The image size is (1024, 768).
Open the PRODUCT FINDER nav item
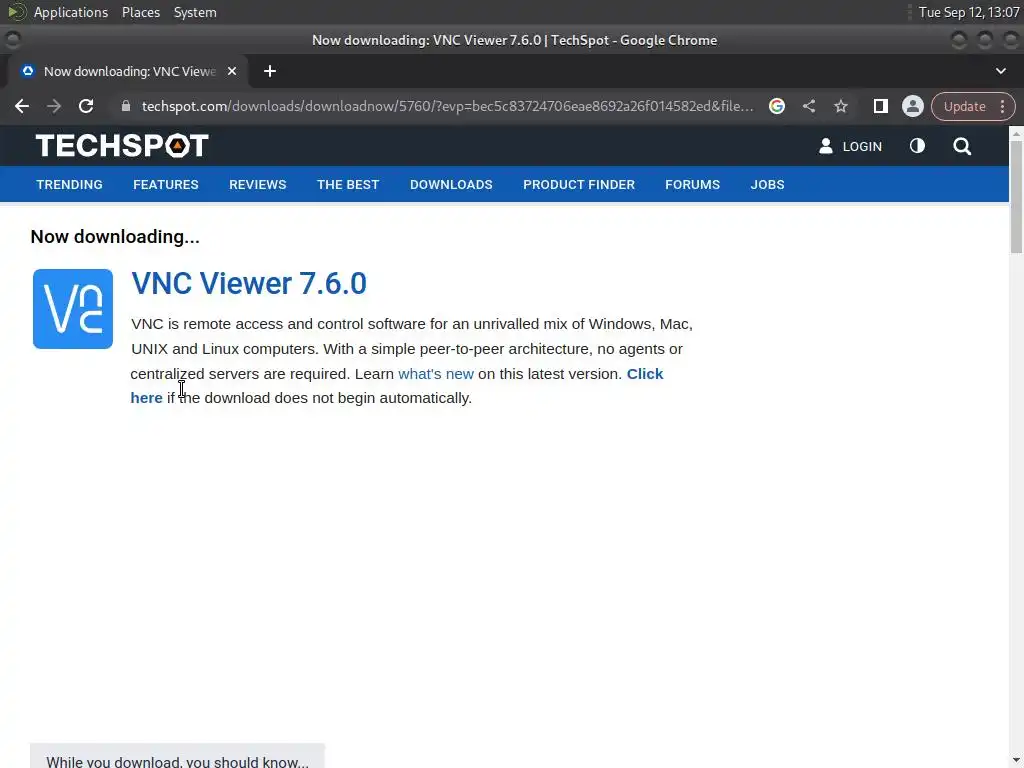(x=579, y=185)
